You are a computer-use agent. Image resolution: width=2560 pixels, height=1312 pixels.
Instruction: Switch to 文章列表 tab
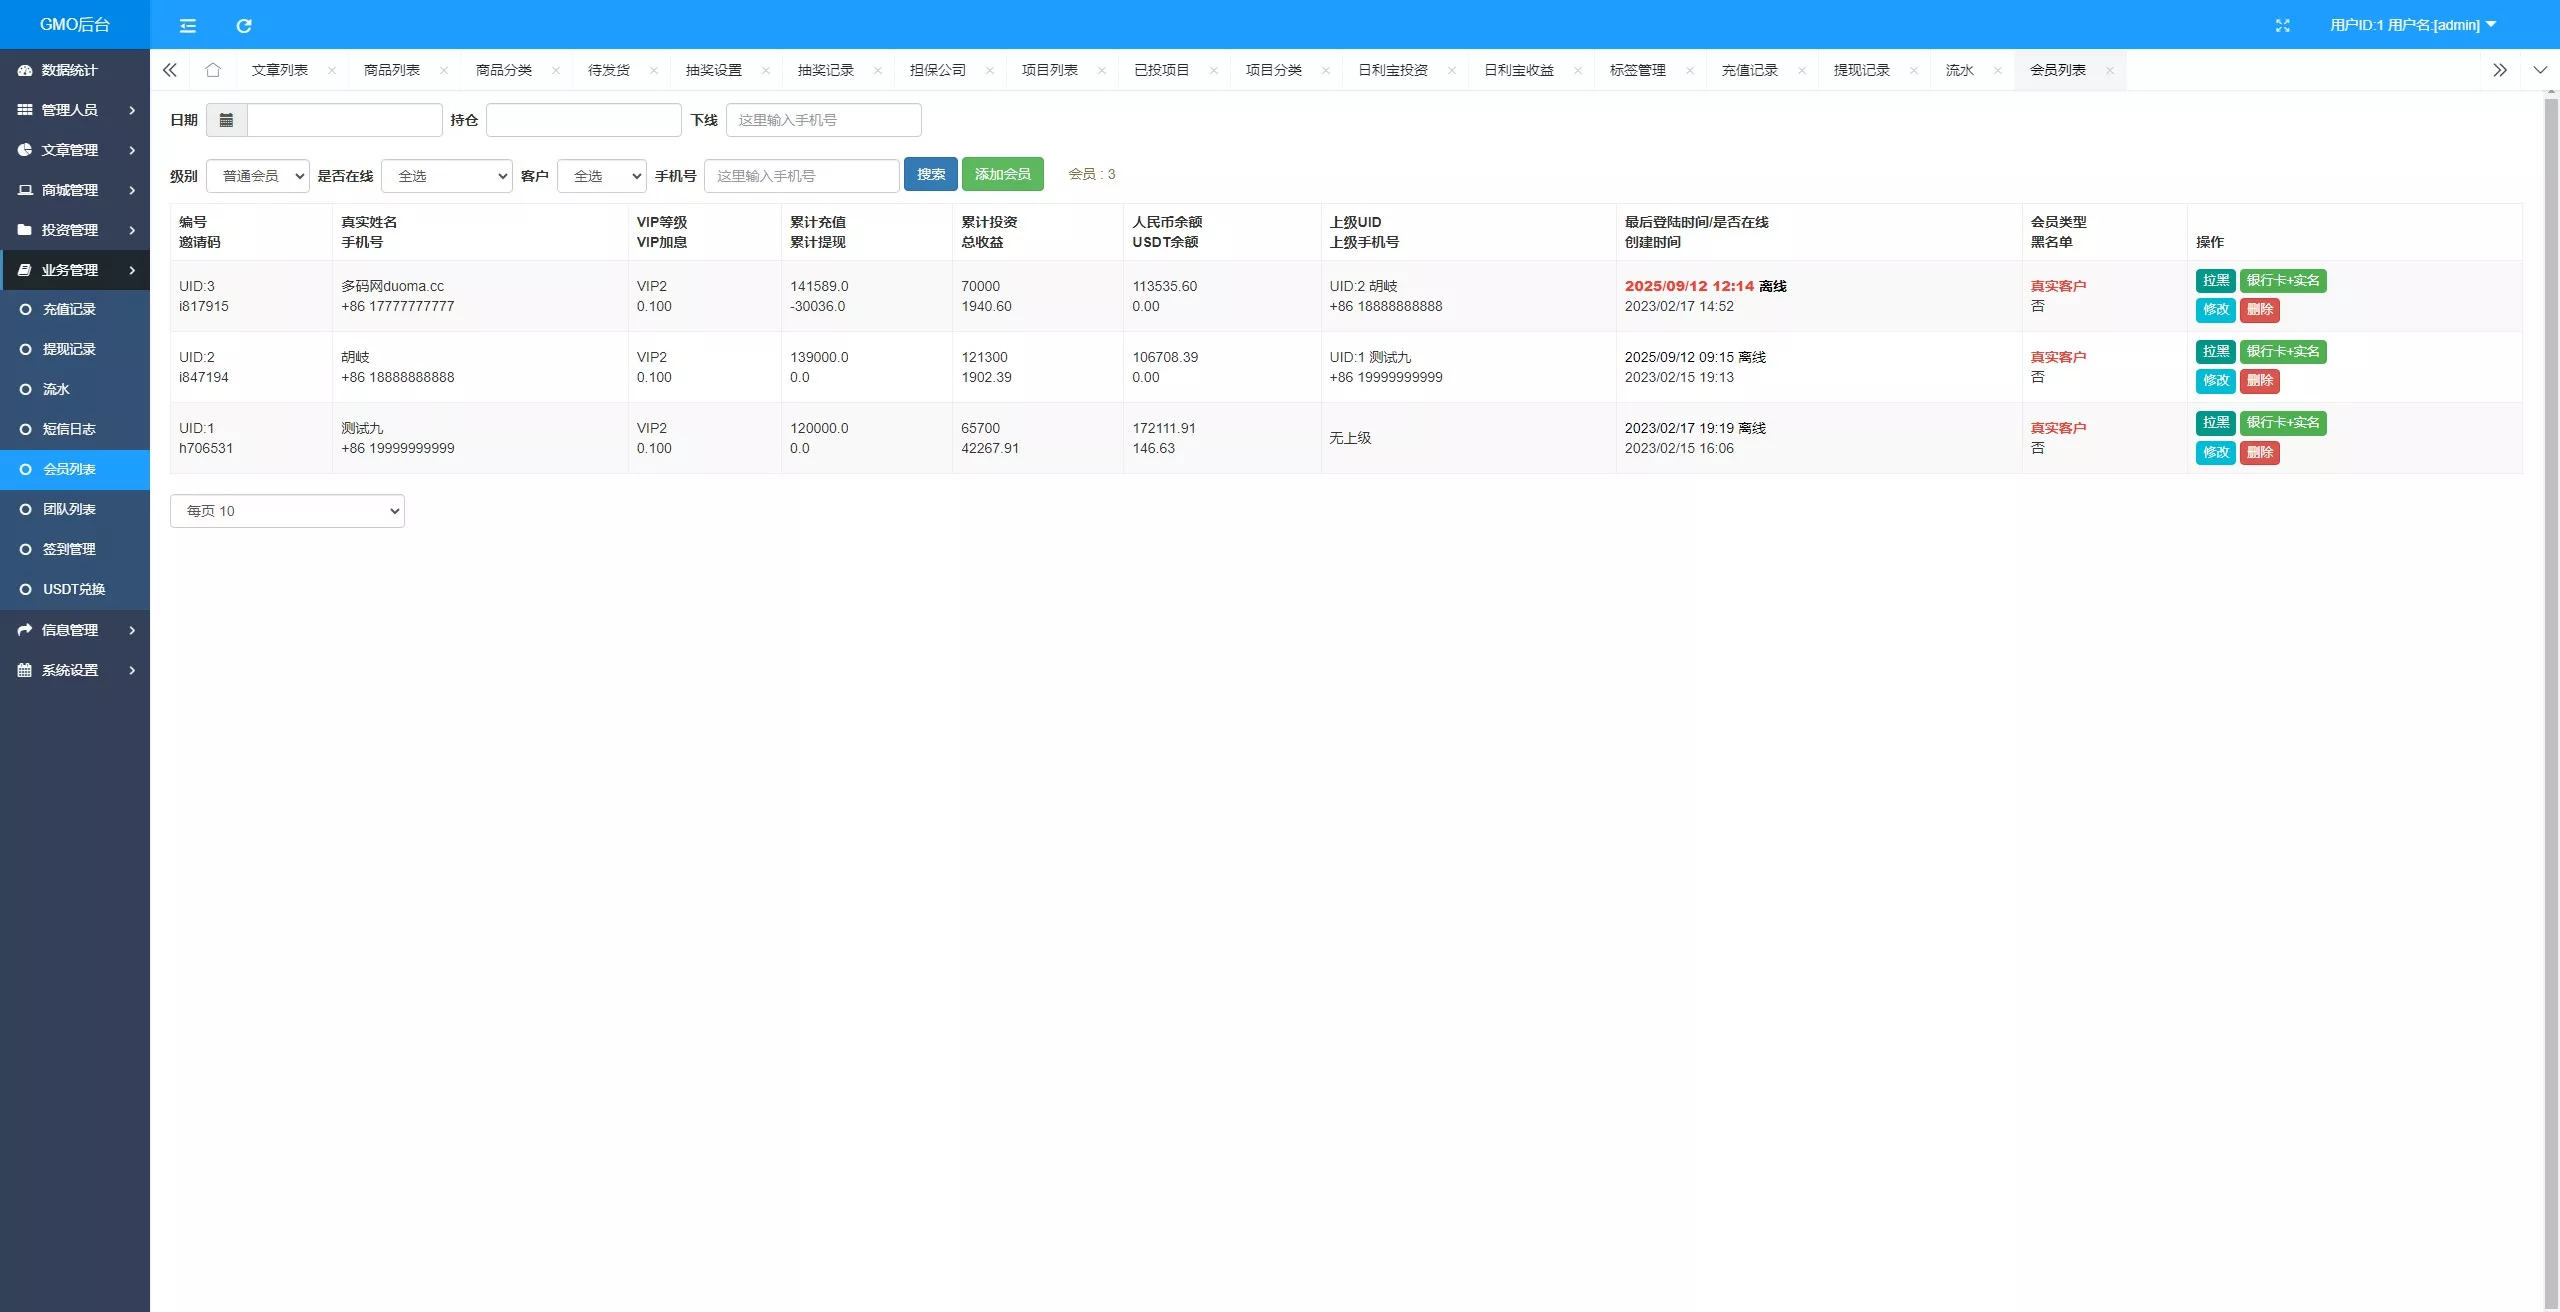[x=280, y=70]
